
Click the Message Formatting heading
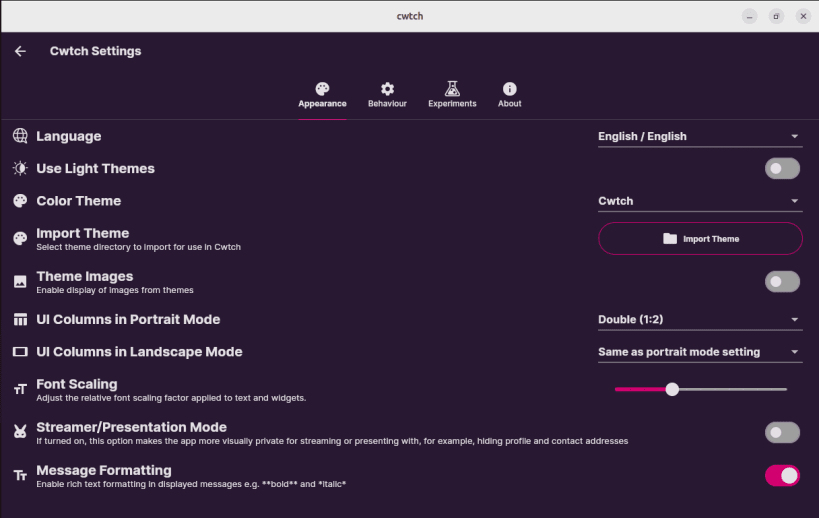(104, 470)
